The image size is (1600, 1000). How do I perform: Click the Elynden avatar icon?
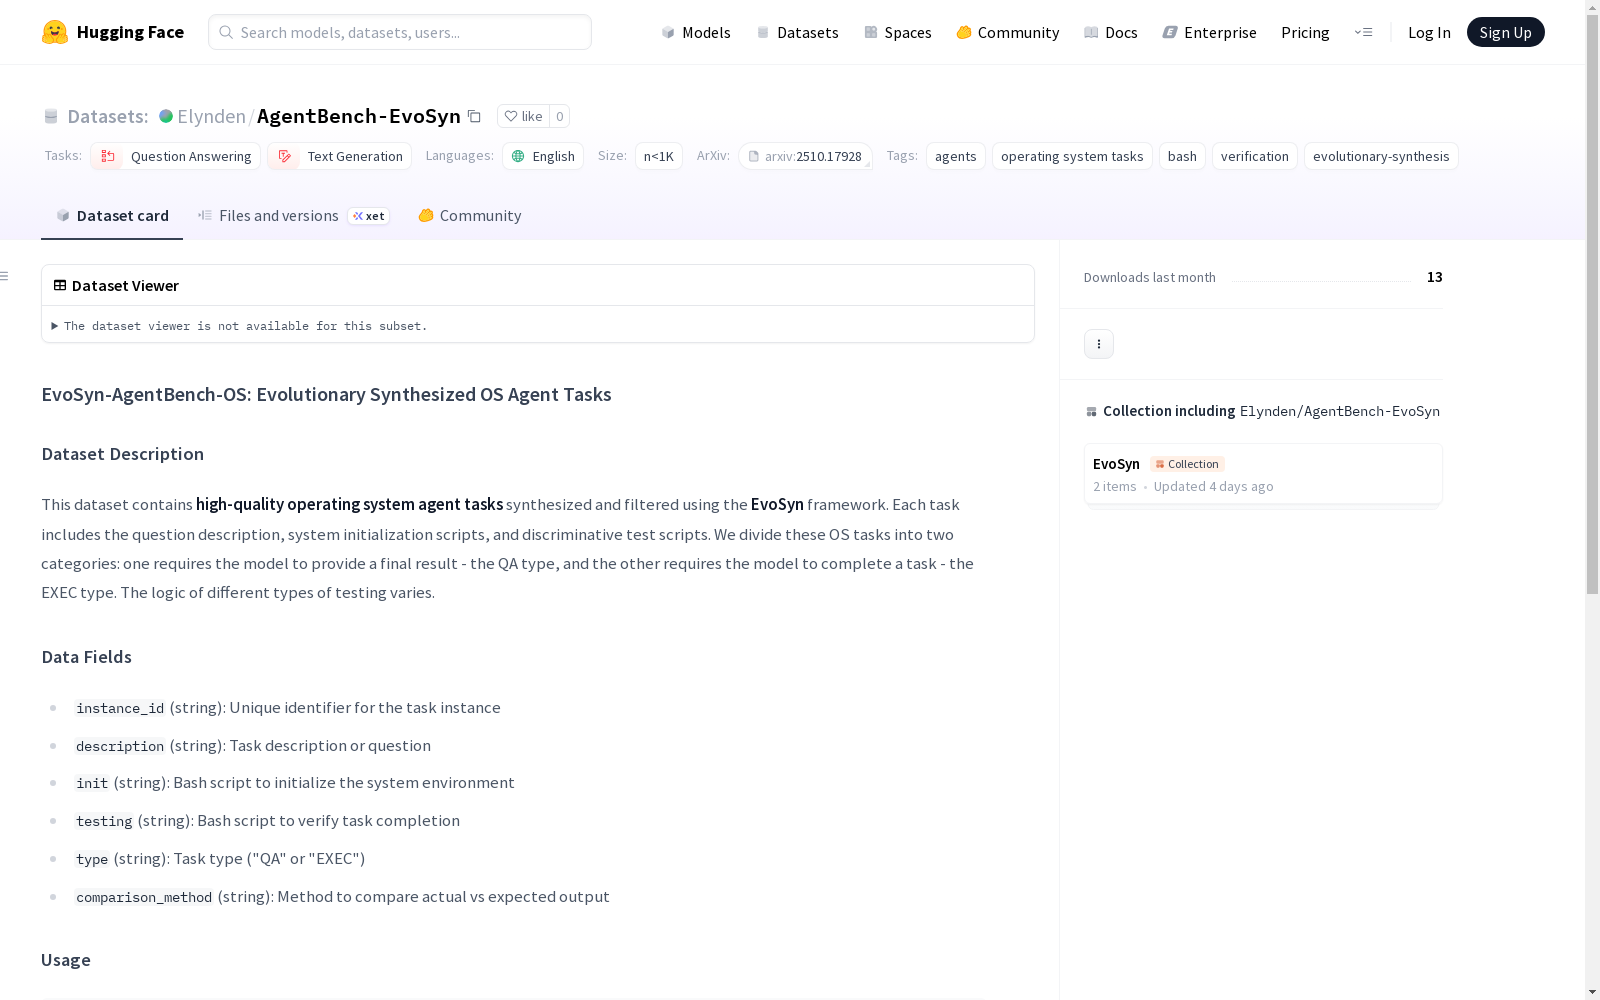166,116
